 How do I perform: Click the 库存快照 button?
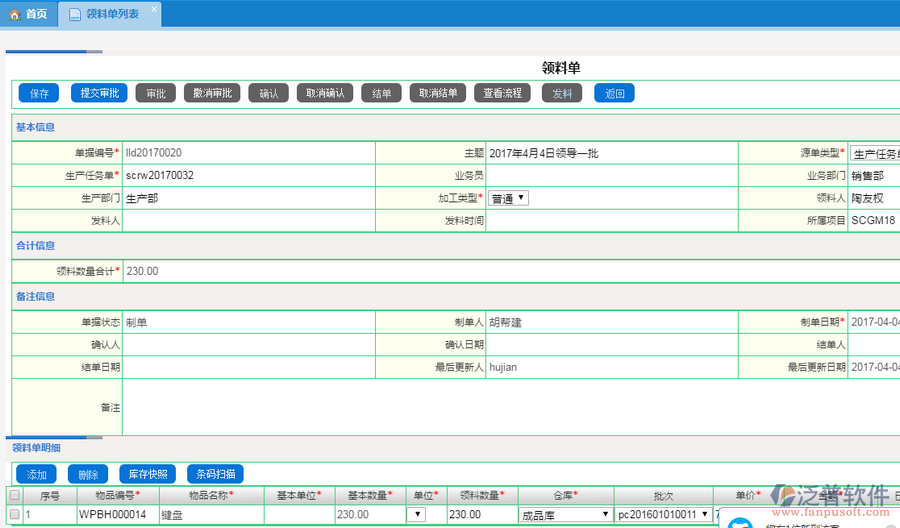(x=147, y=474)
